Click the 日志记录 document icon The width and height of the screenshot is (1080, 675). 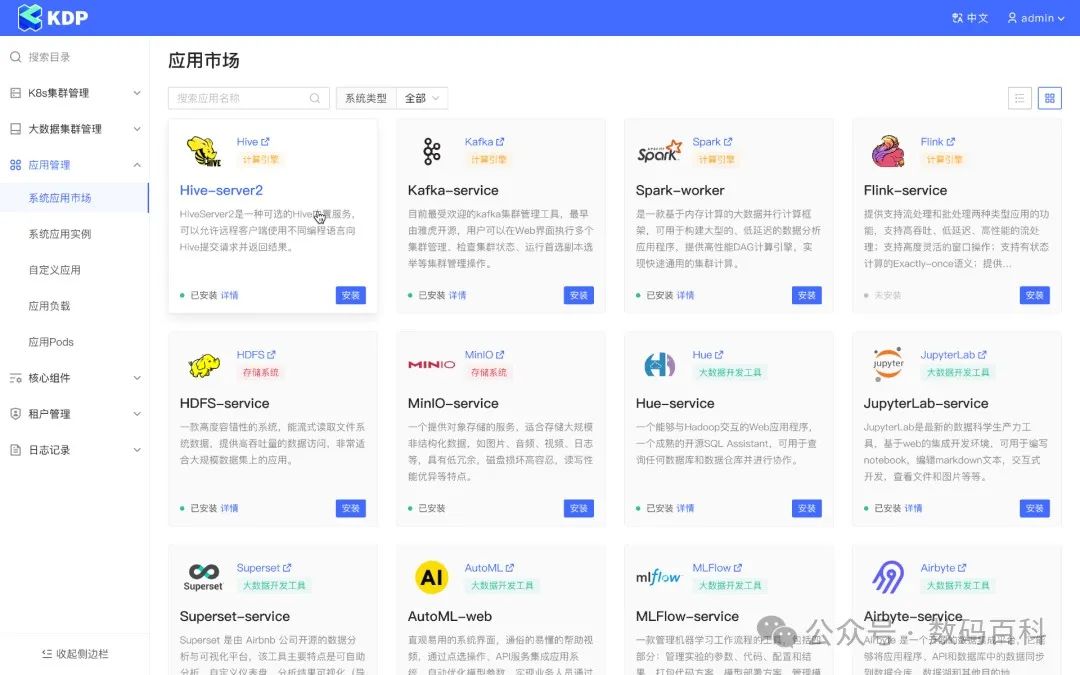(x=15, y=450)
